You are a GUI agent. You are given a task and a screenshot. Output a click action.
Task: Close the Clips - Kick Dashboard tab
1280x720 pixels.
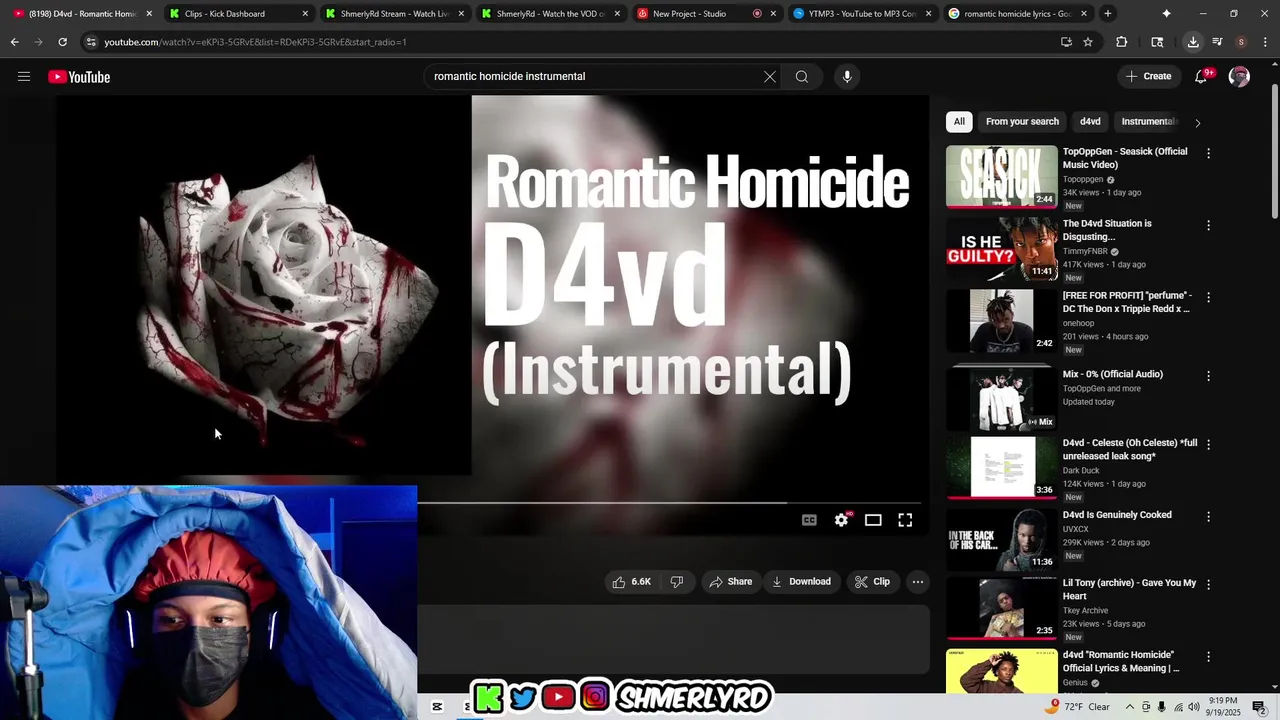click(x=305, y=14)
